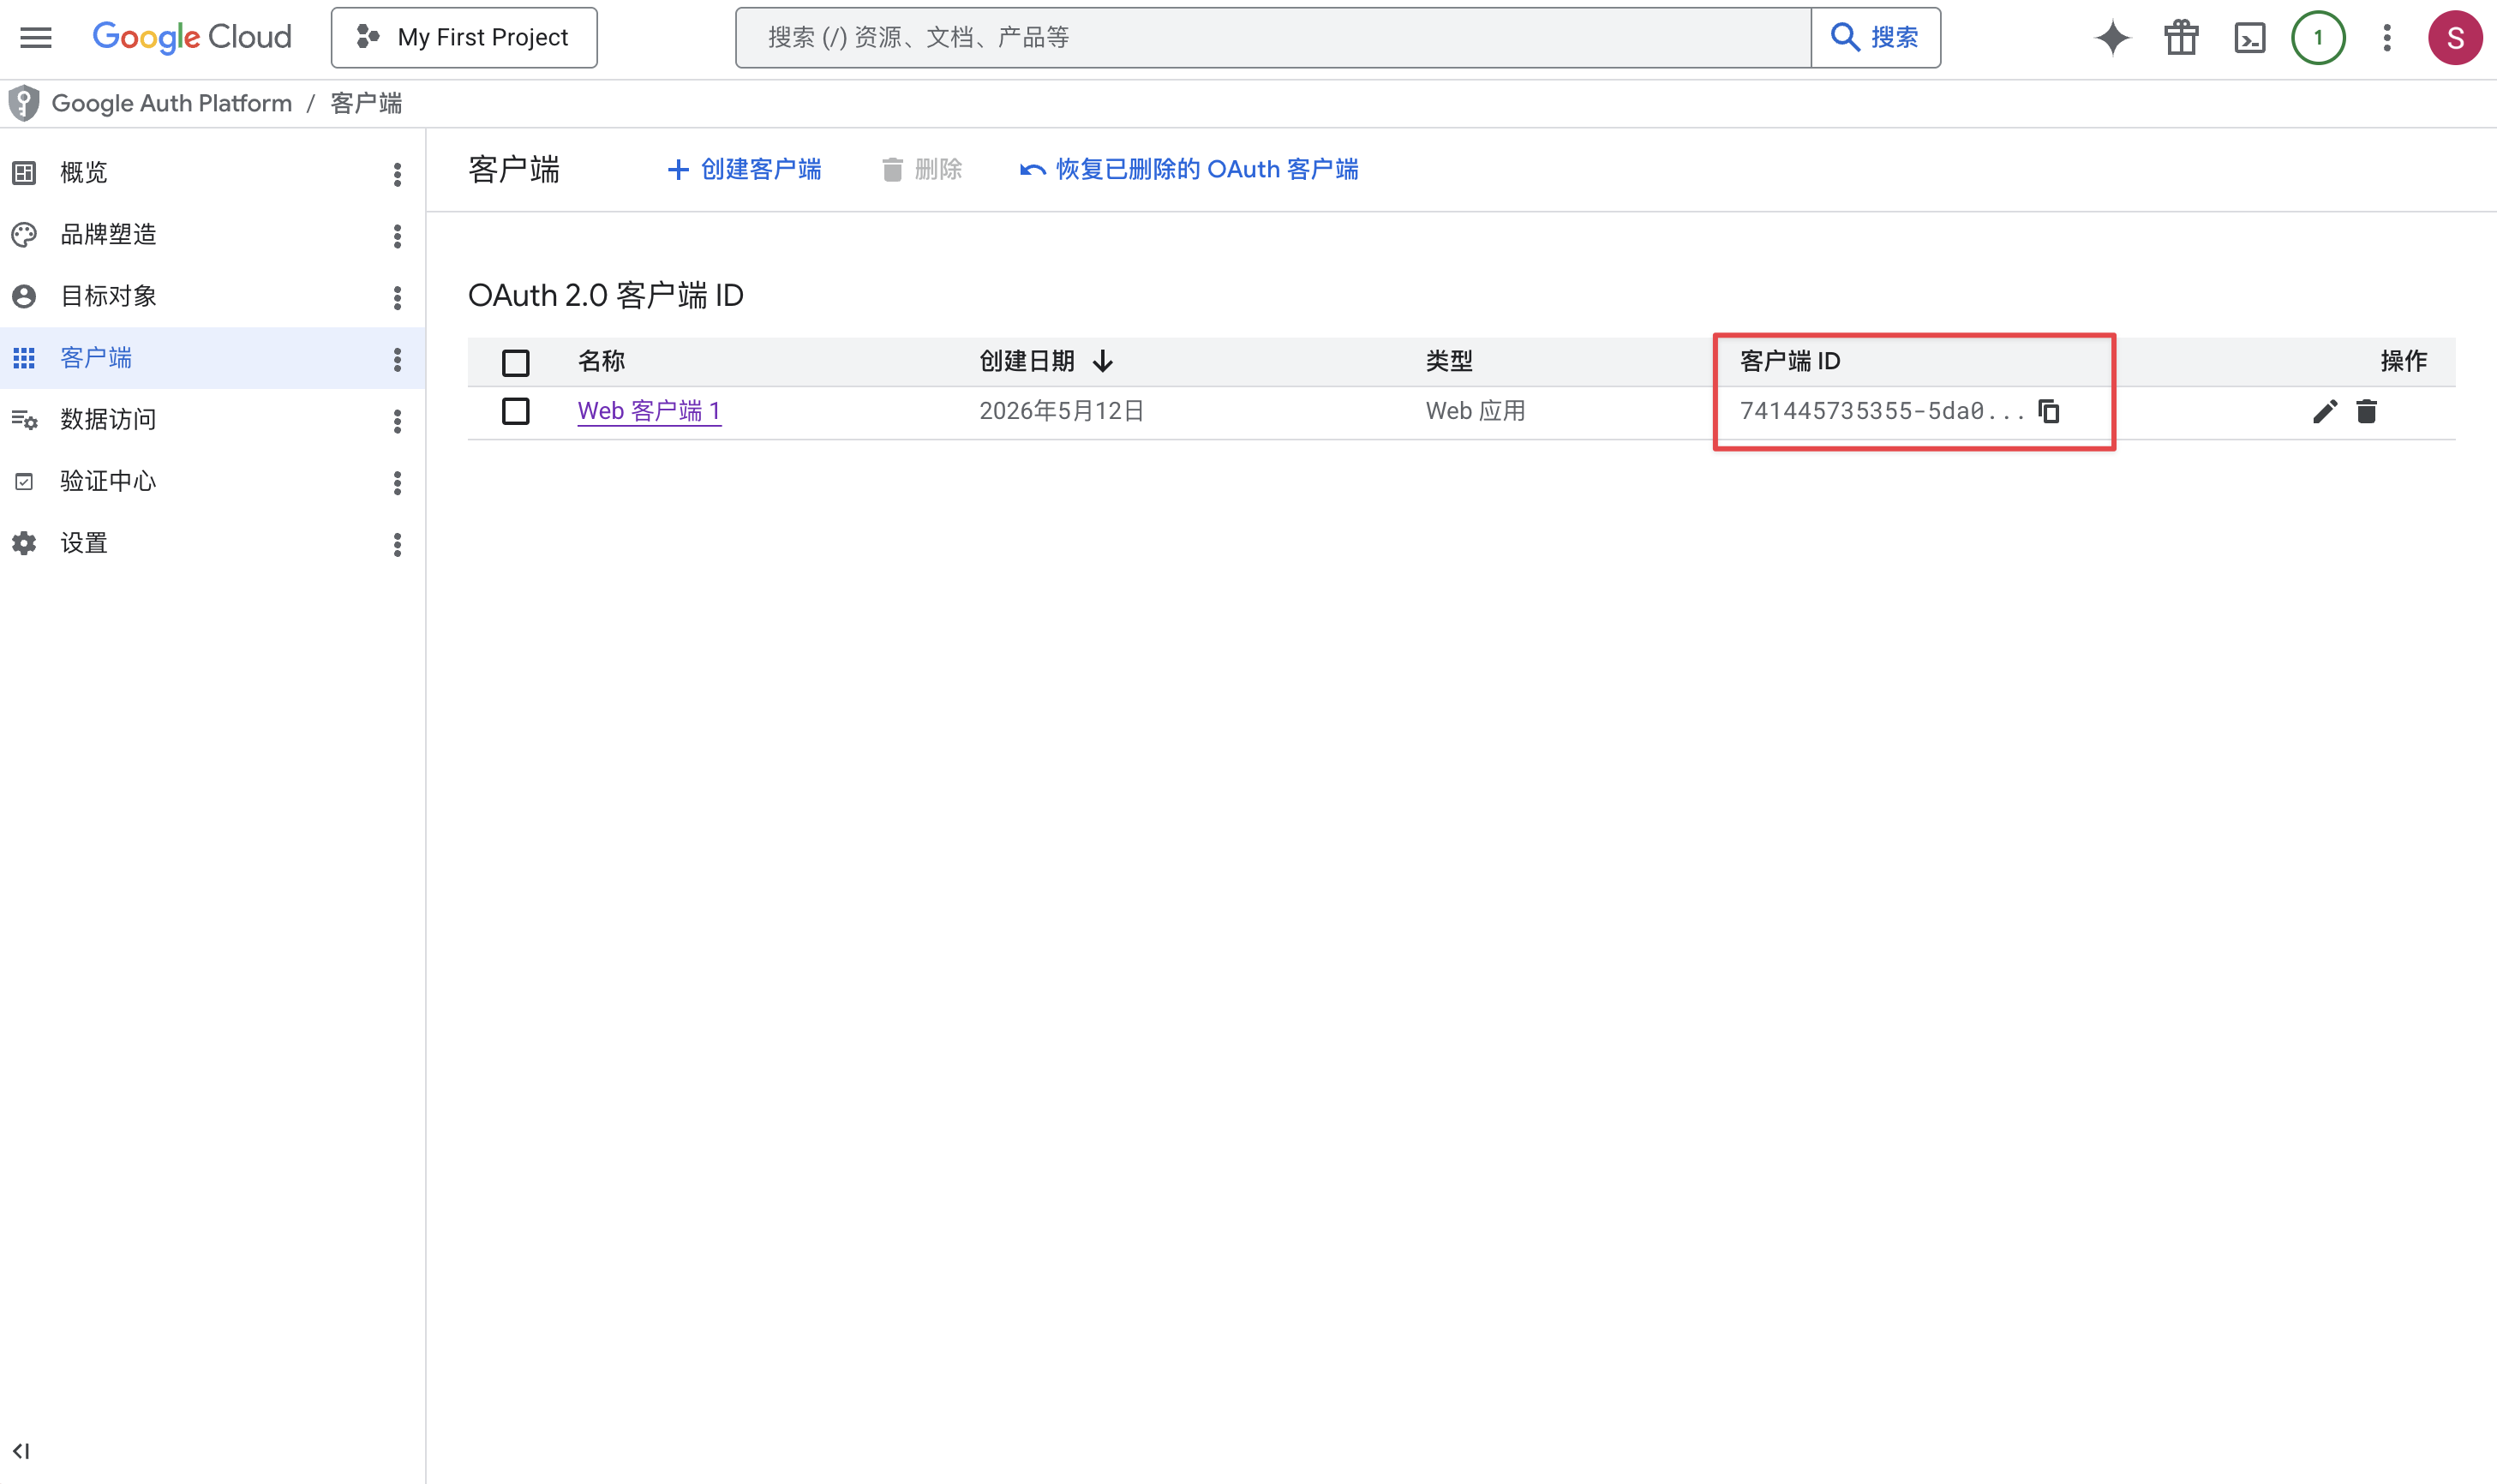Screen dimensions: 2497x1484
Task: Open three-dot menu next to 设置
Action: tap(397, 544)
